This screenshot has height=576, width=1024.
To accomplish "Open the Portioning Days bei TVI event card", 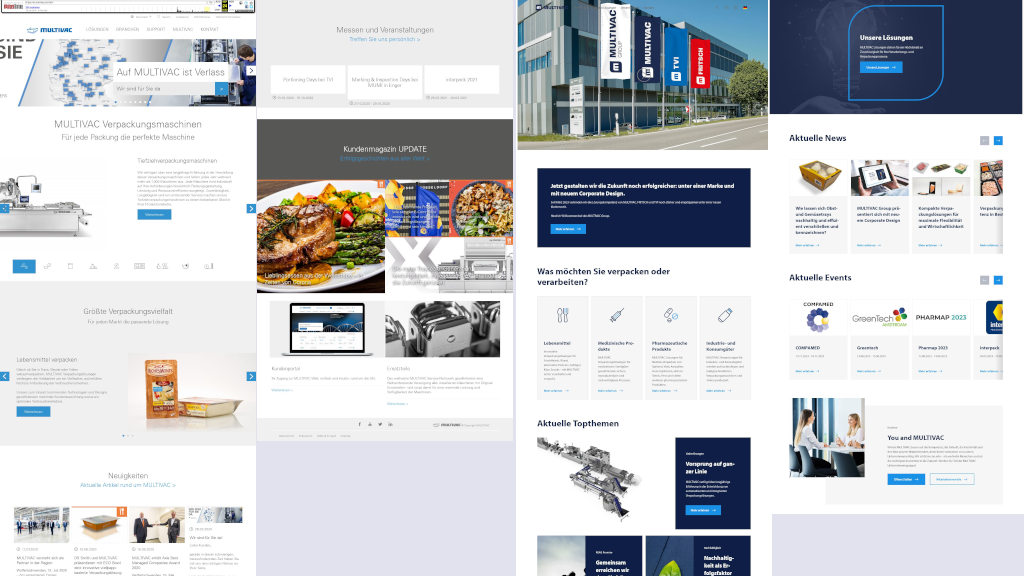I will pos(308,80).
